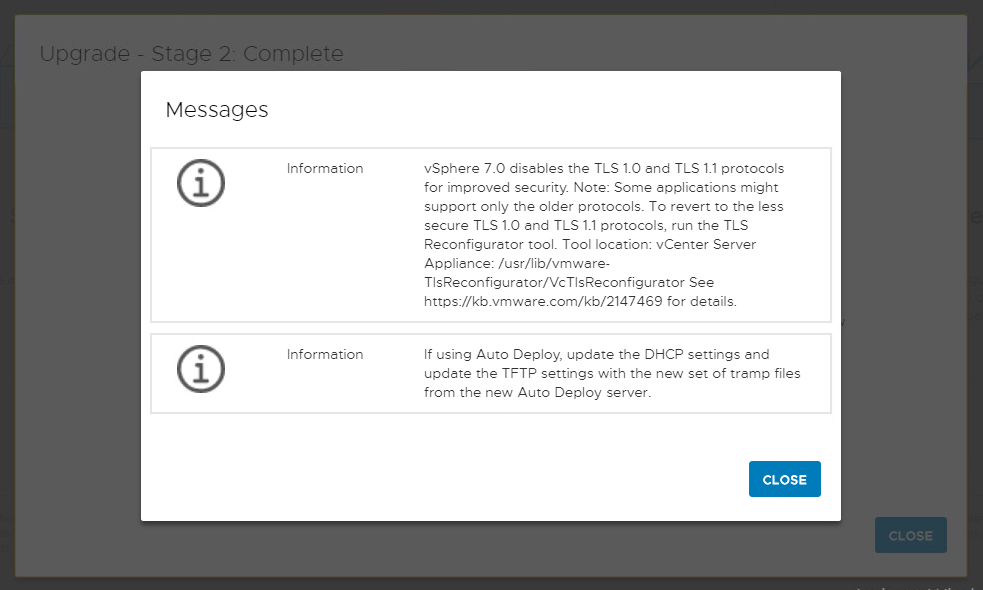Click the 'vSphere 7.0 disables the TLS' first line
The image size is (983, 590).
[x=604, y=168]
